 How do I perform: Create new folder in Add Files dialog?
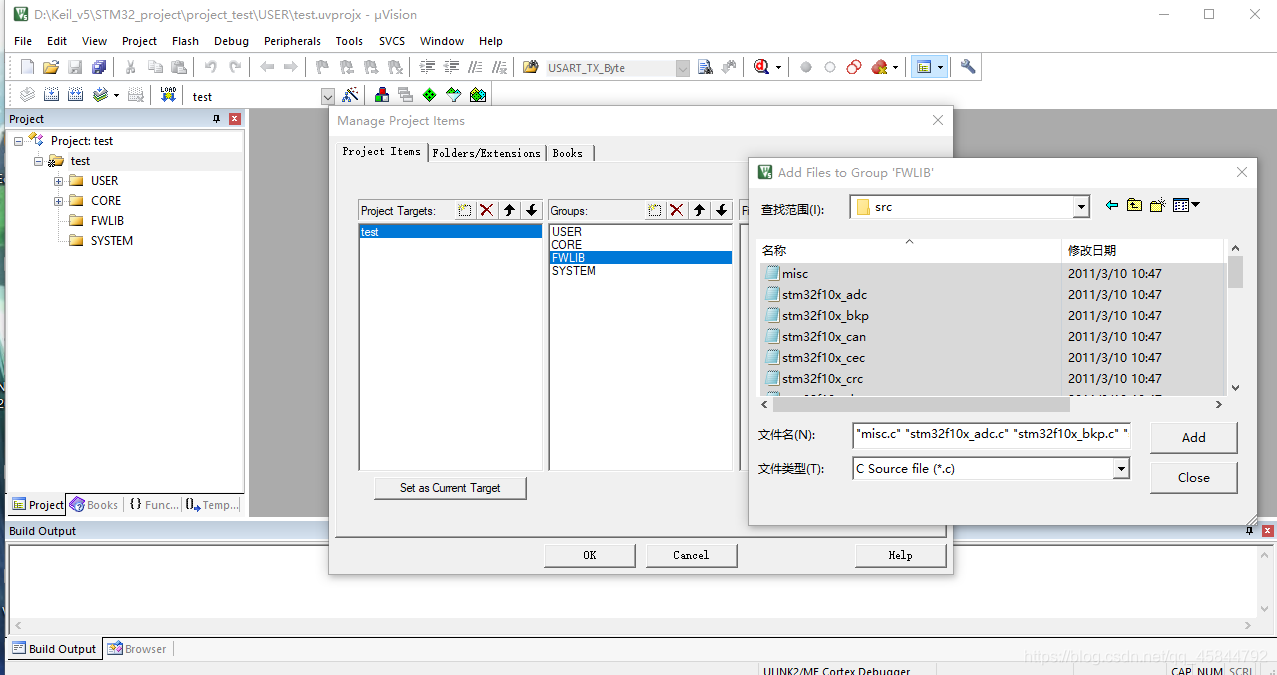(1158, 206)
